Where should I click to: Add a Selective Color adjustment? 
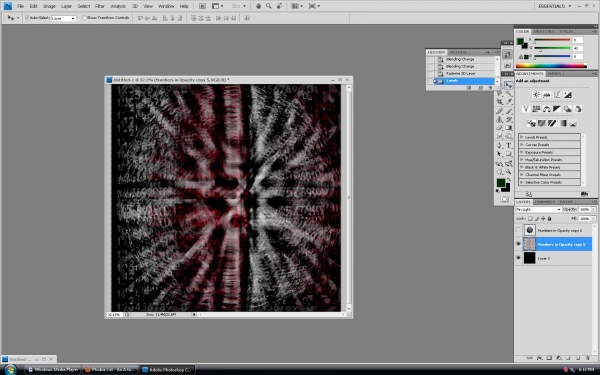pyautogui.click(x=573, y=123)
